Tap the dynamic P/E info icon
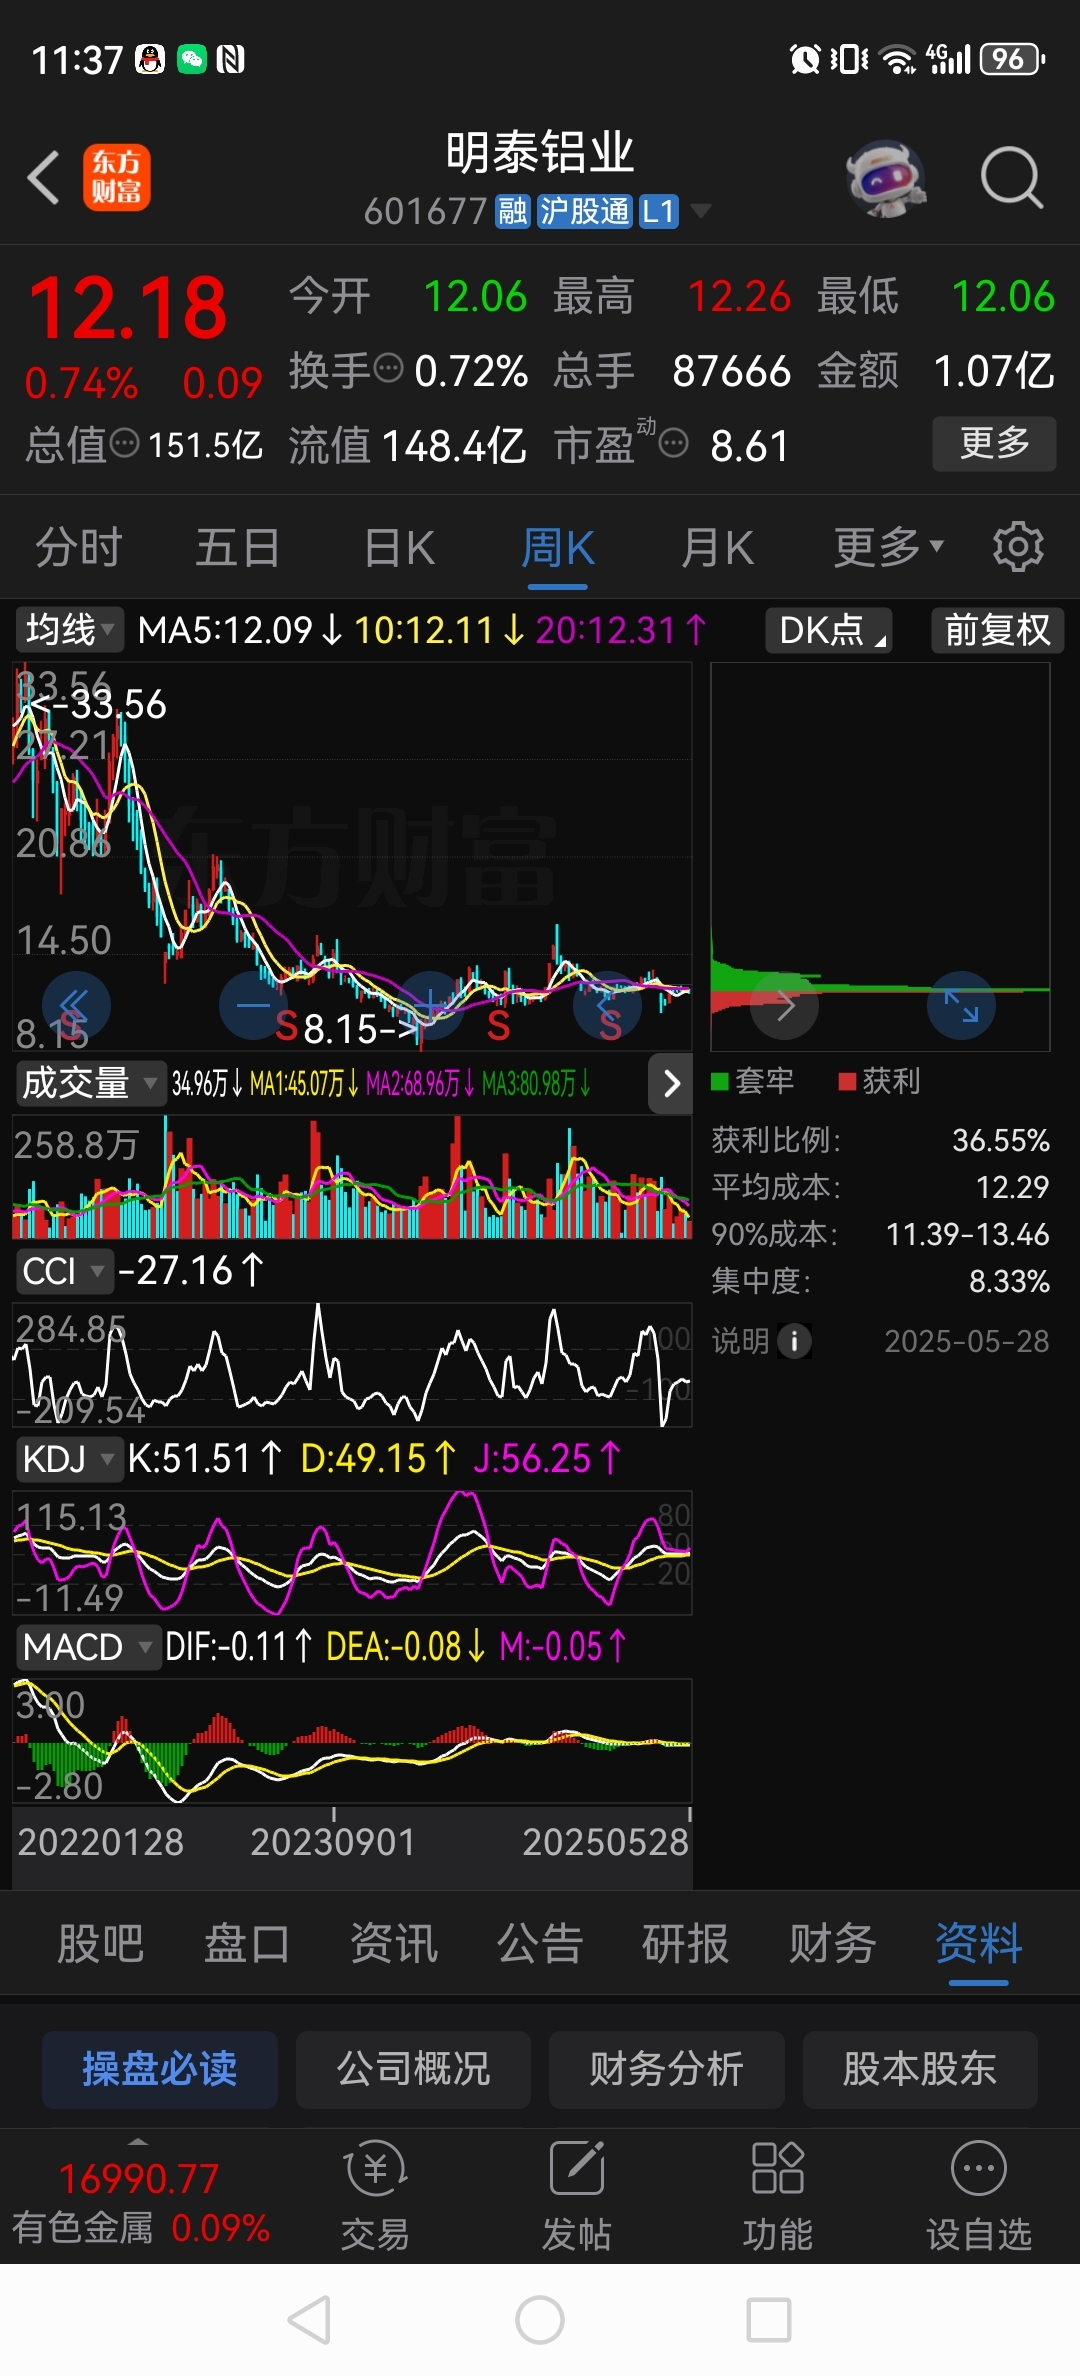1080x2376 pixels. [674, 442]
